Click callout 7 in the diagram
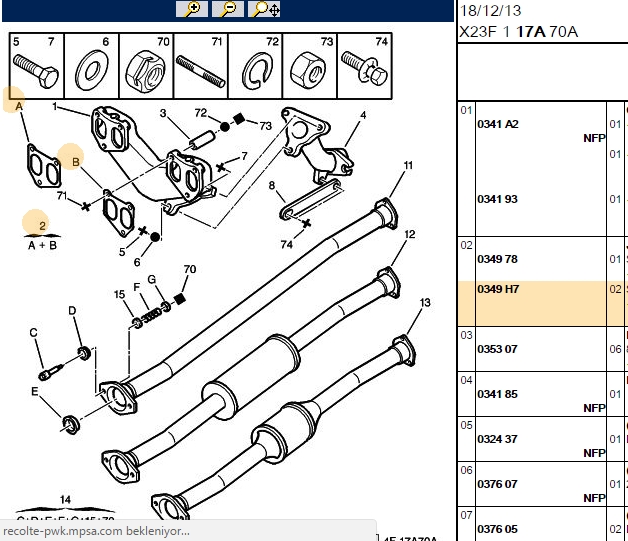The width and height of the screenshot is (628, 541). (x=244, y=156)
